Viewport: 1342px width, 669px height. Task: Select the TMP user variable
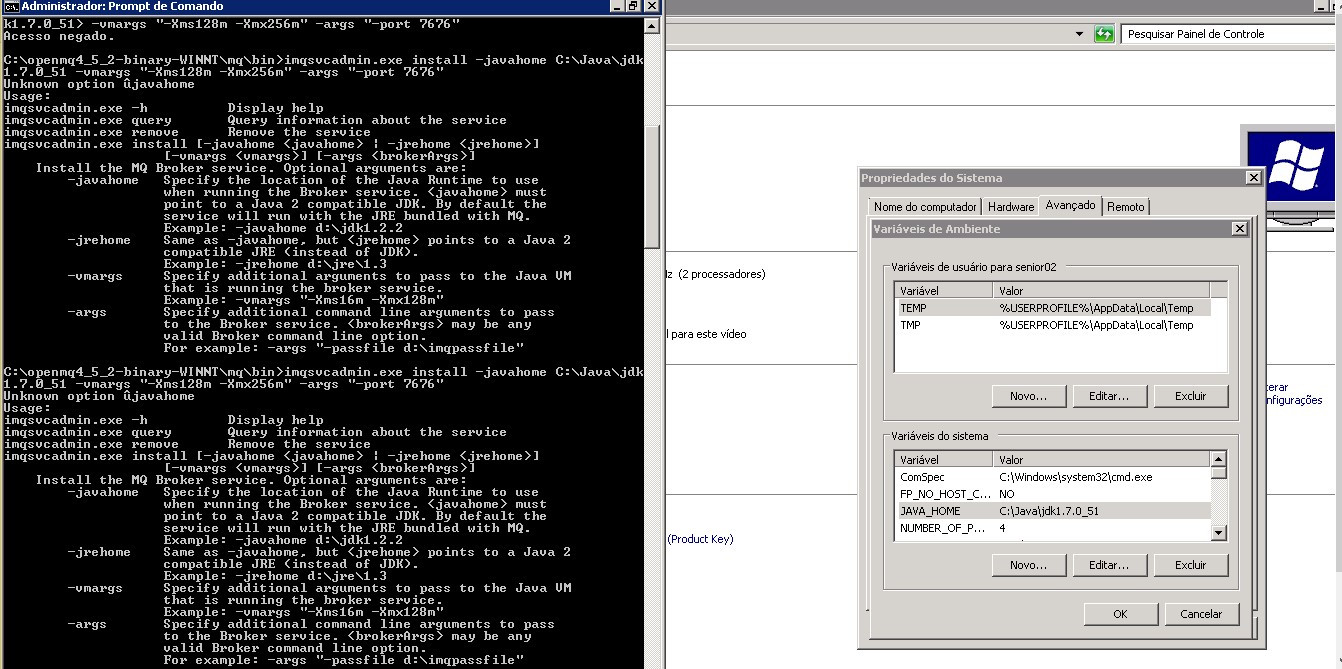1050,325
